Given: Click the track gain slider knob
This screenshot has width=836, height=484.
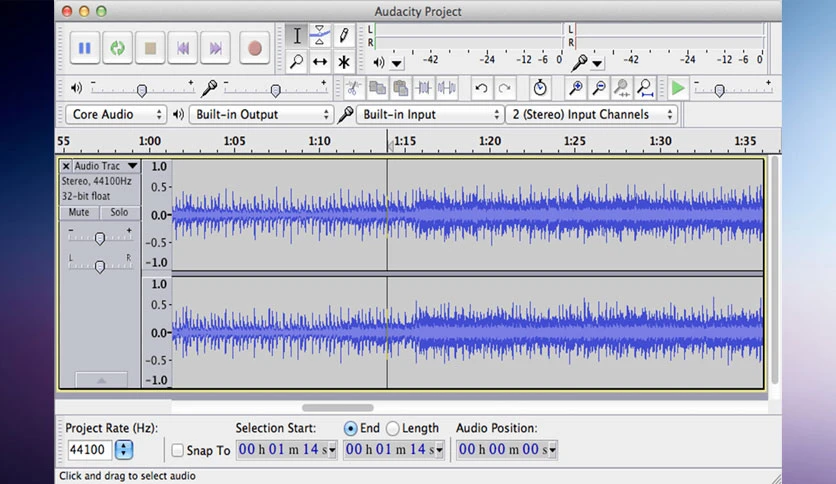Looking at the screenshot, I should (100, 238).
